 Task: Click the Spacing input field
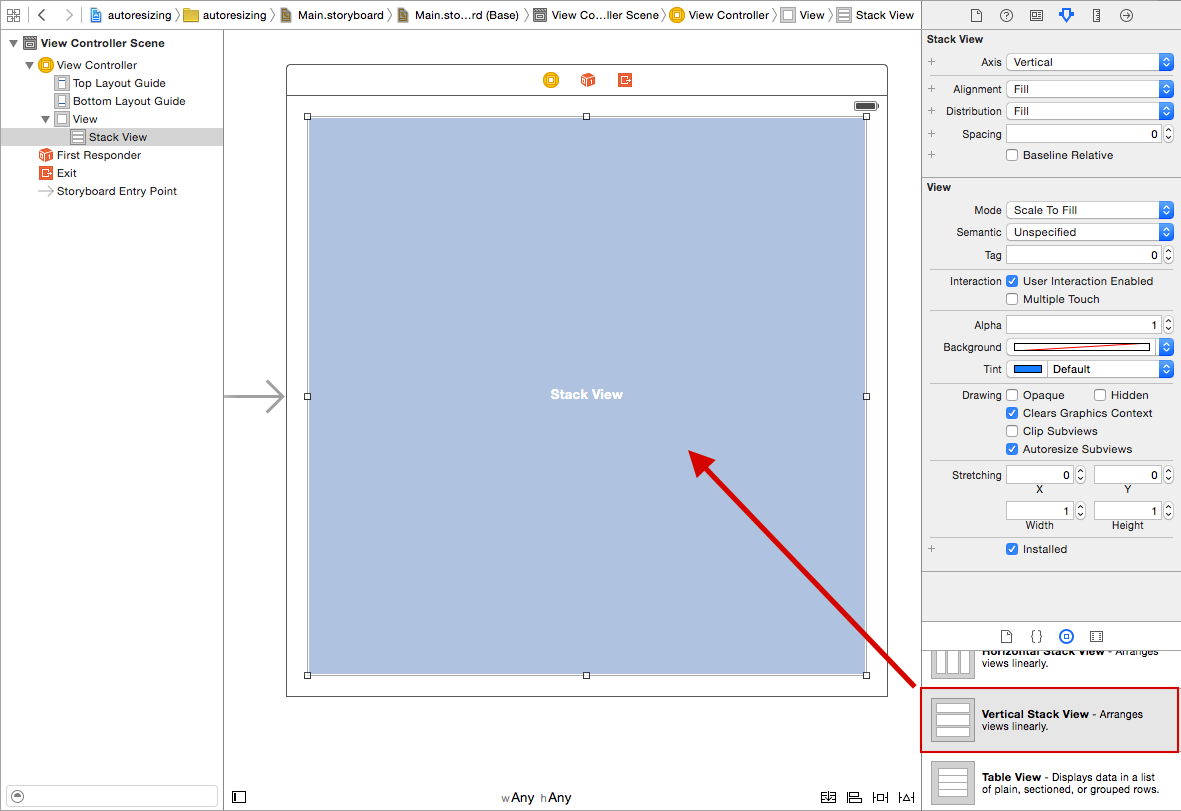tap(1084, 134)
